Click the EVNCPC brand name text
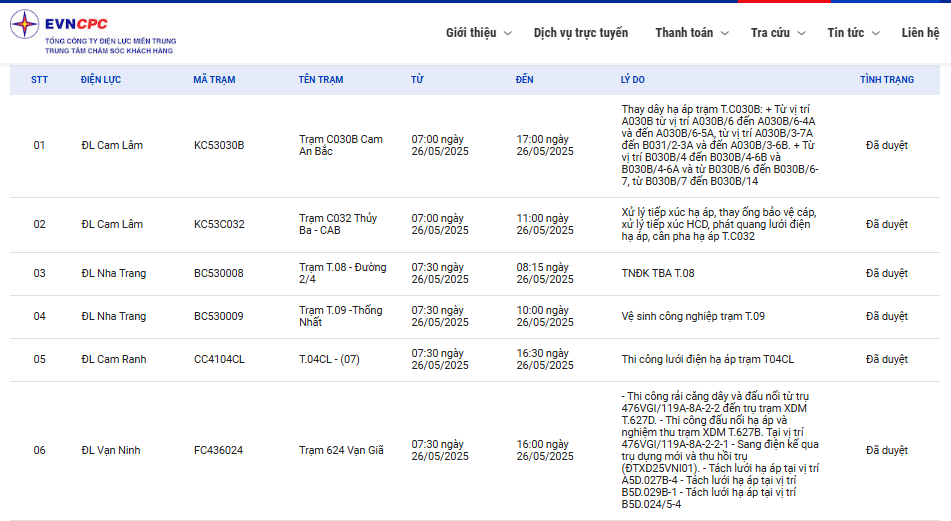 (x=76, y=24)
